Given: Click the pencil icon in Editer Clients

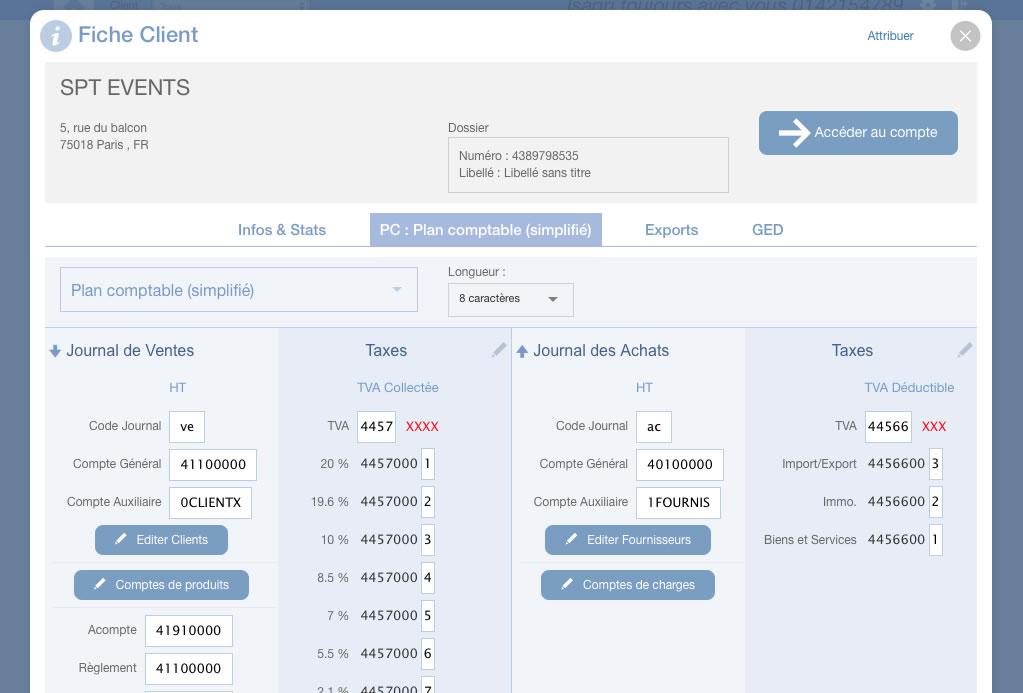Looking at the screenshot, I should pyautogui.click(x=121, y=539).
